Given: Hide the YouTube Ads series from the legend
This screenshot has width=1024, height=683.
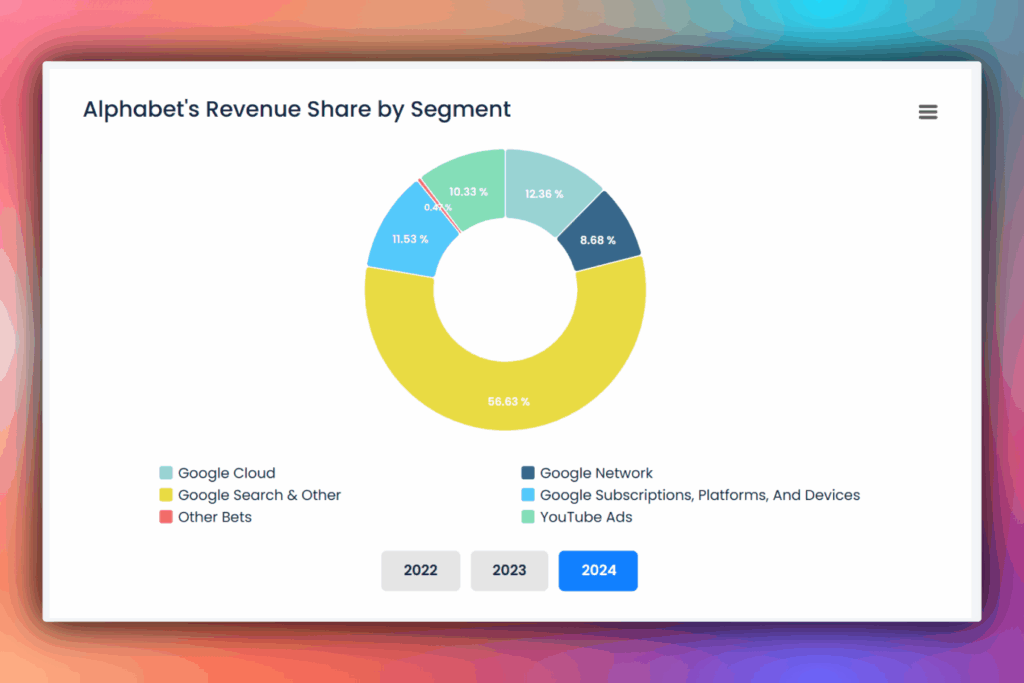Looking at the screenshot, I should click(586, 517).
